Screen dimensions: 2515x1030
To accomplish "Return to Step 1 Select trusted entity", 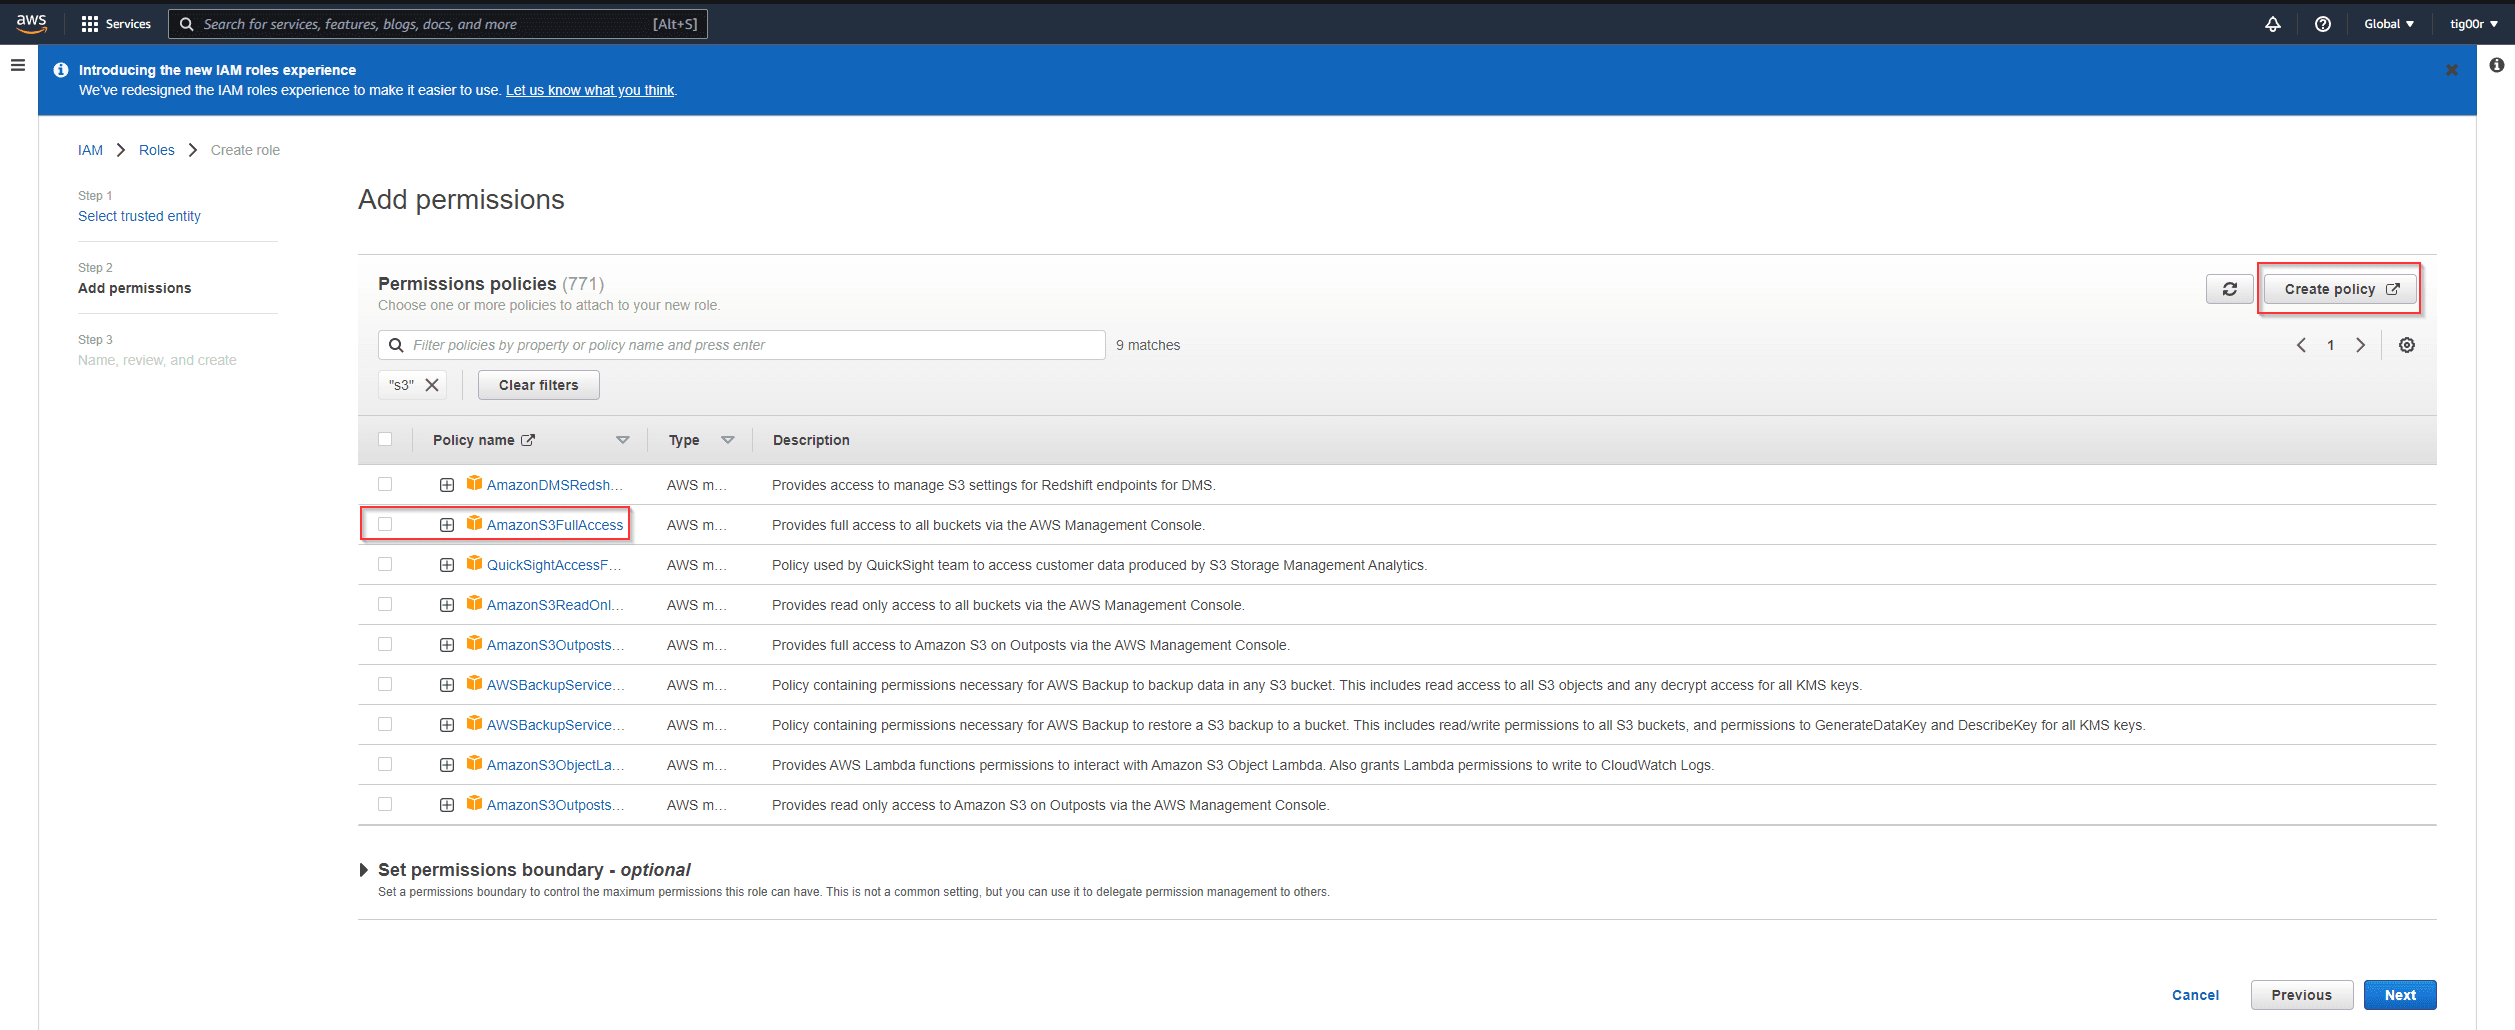I will (139, 216).
